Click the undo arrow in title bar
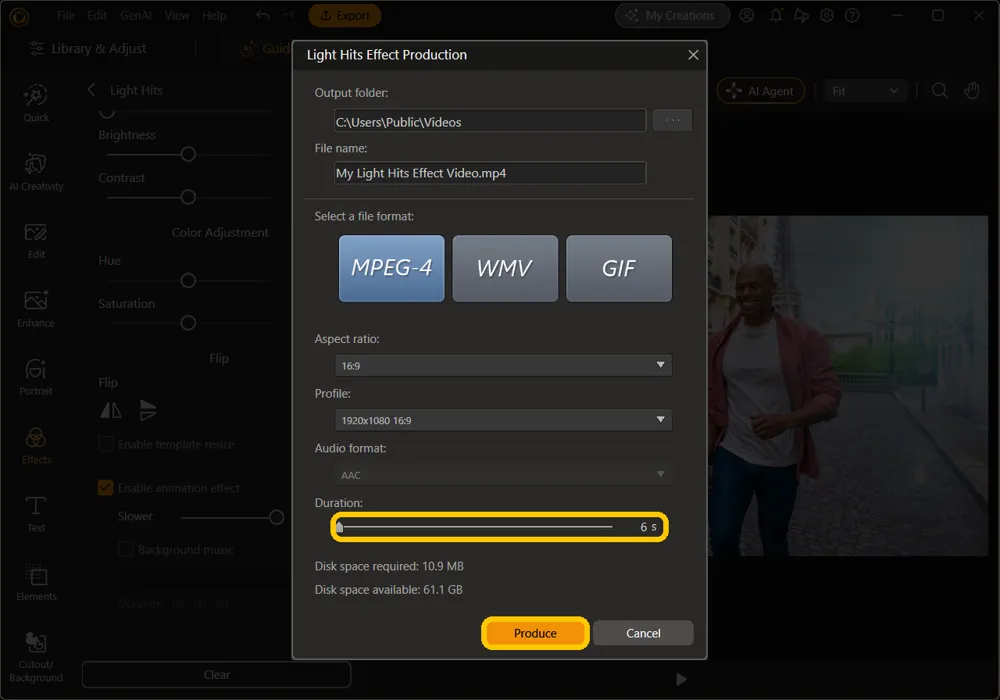The height and width of the screenshot is (700, 1000). 263,15
